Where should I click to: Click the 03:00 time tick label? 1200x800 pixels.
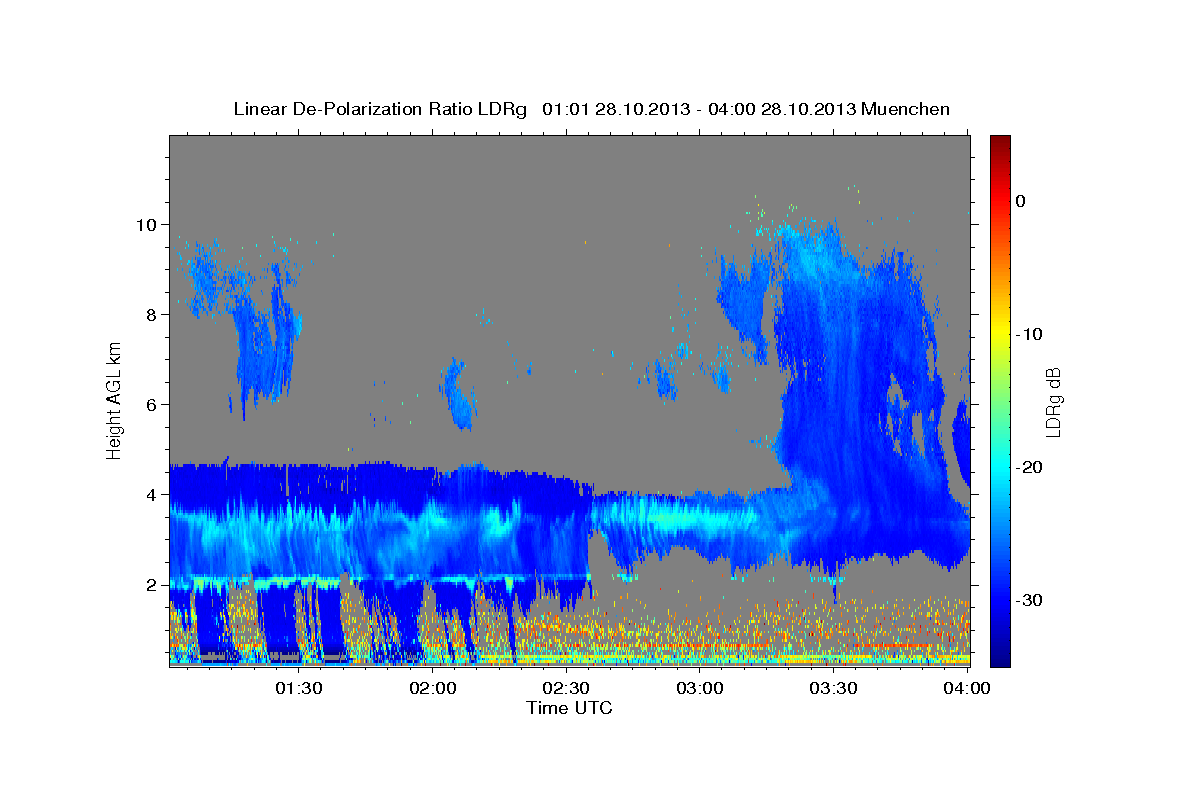click(x=699, y=688)
